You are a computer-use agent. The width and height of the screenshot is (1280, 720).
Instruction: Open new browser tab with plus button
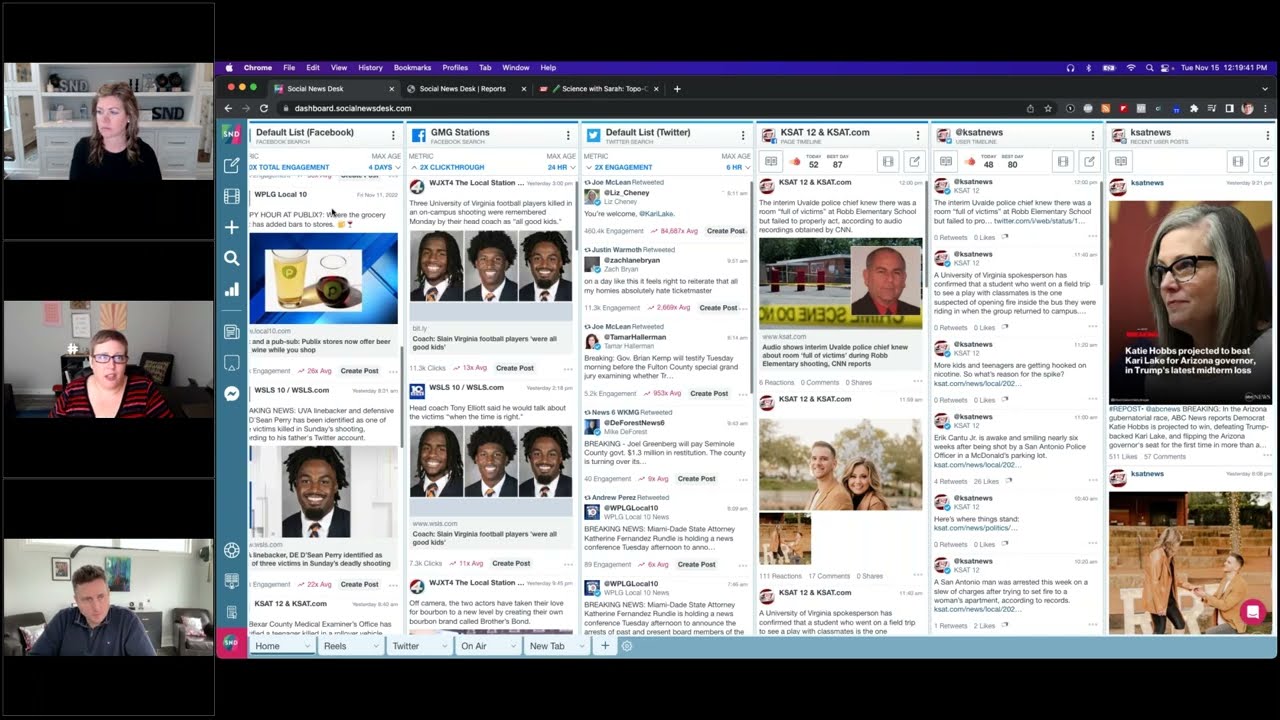677,89
